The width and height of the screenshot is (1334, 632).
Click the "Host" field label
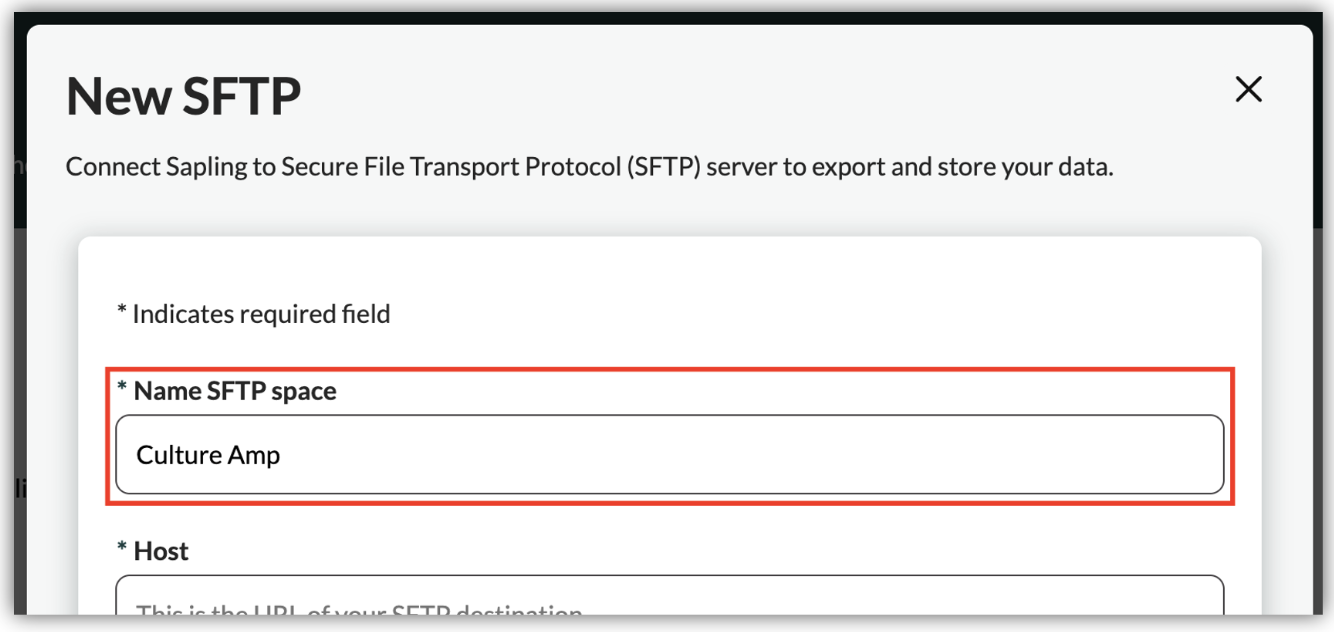161,551
